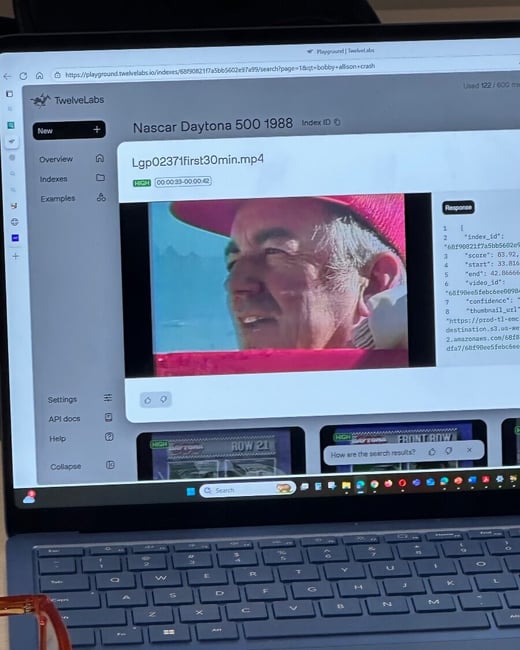Click the Nascar Daytona 500 1988 title
This screenshot has width=520, height=650.
(213, 125)
